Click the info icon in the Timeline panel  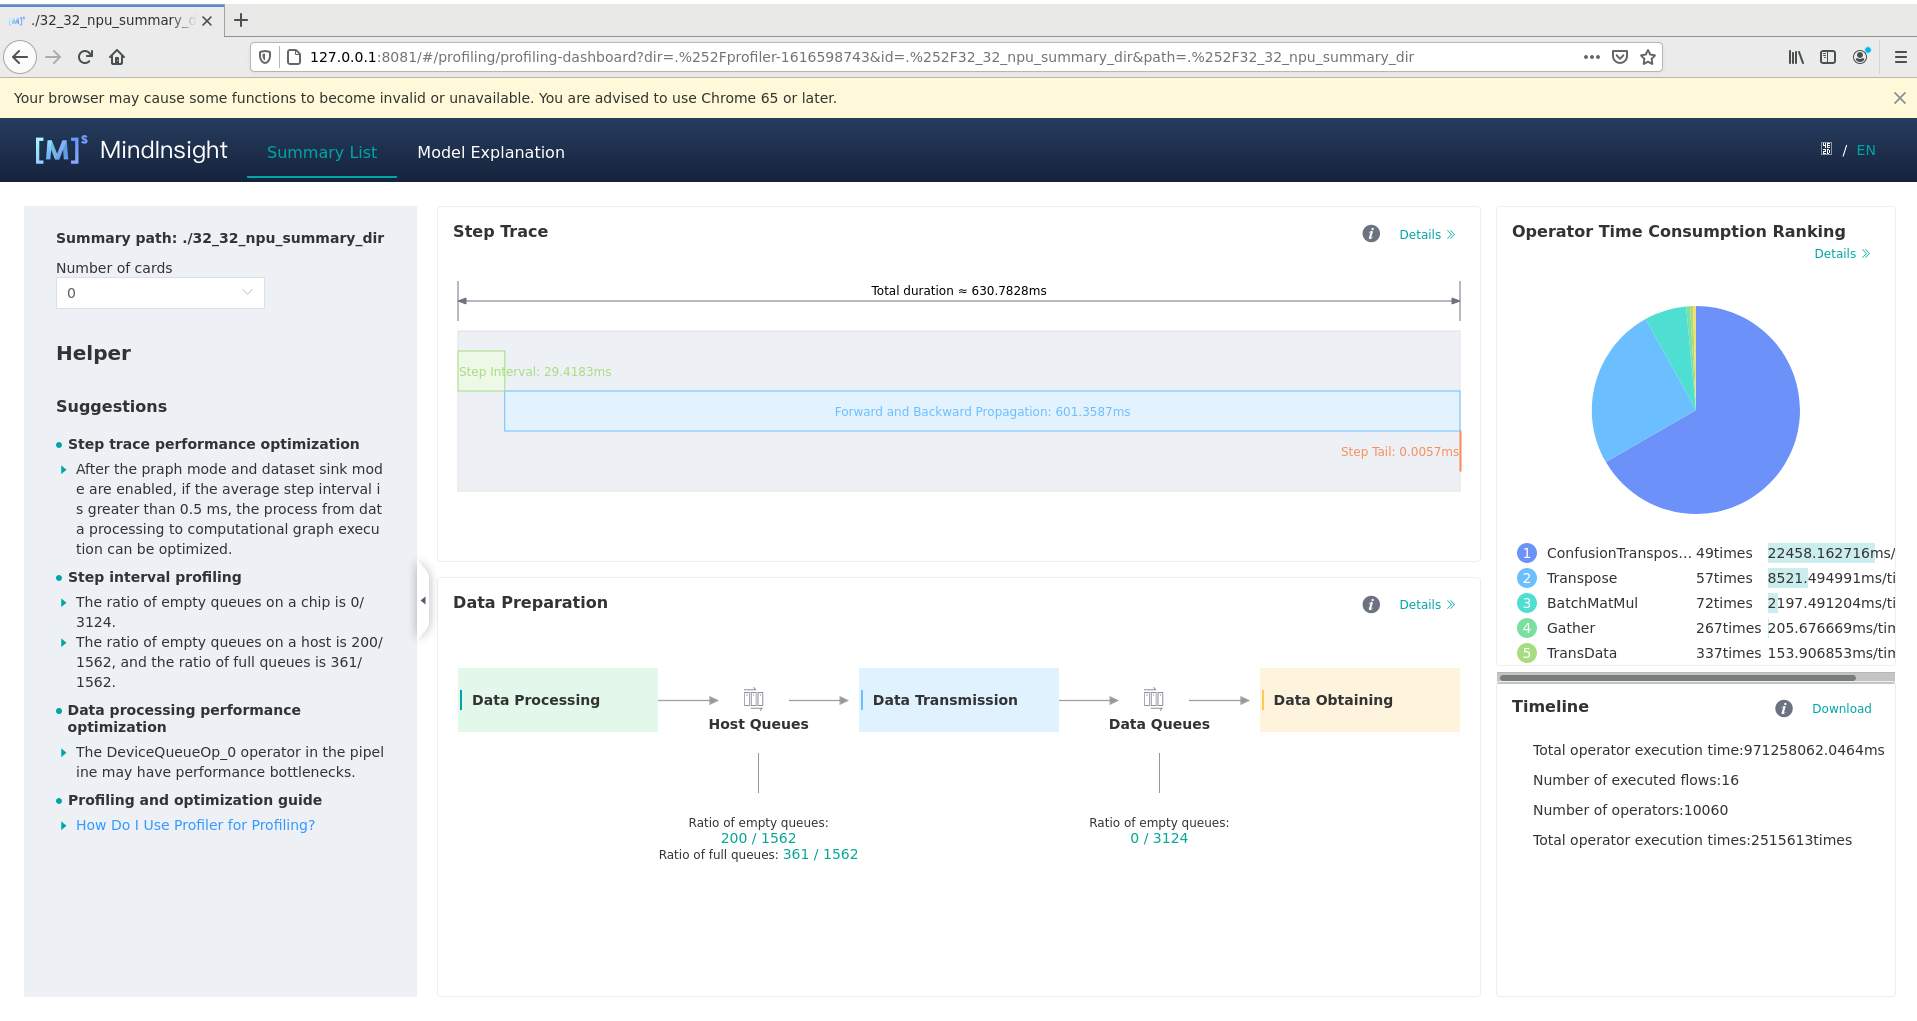[1783, 708]
